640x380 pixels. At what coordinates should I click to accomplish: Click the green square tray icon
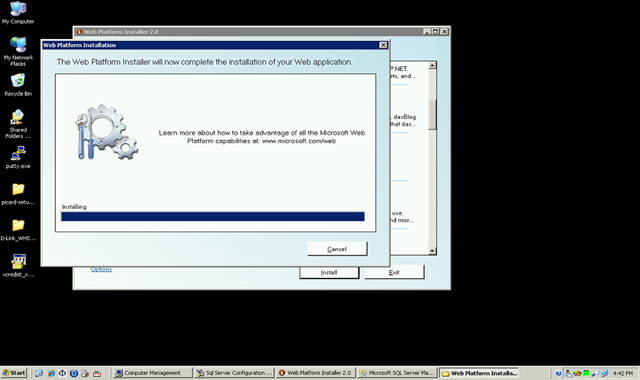586,373
